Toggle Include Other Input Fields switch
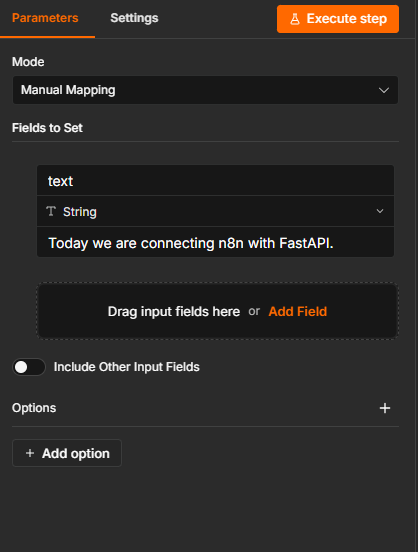 [x=29, y=367]
